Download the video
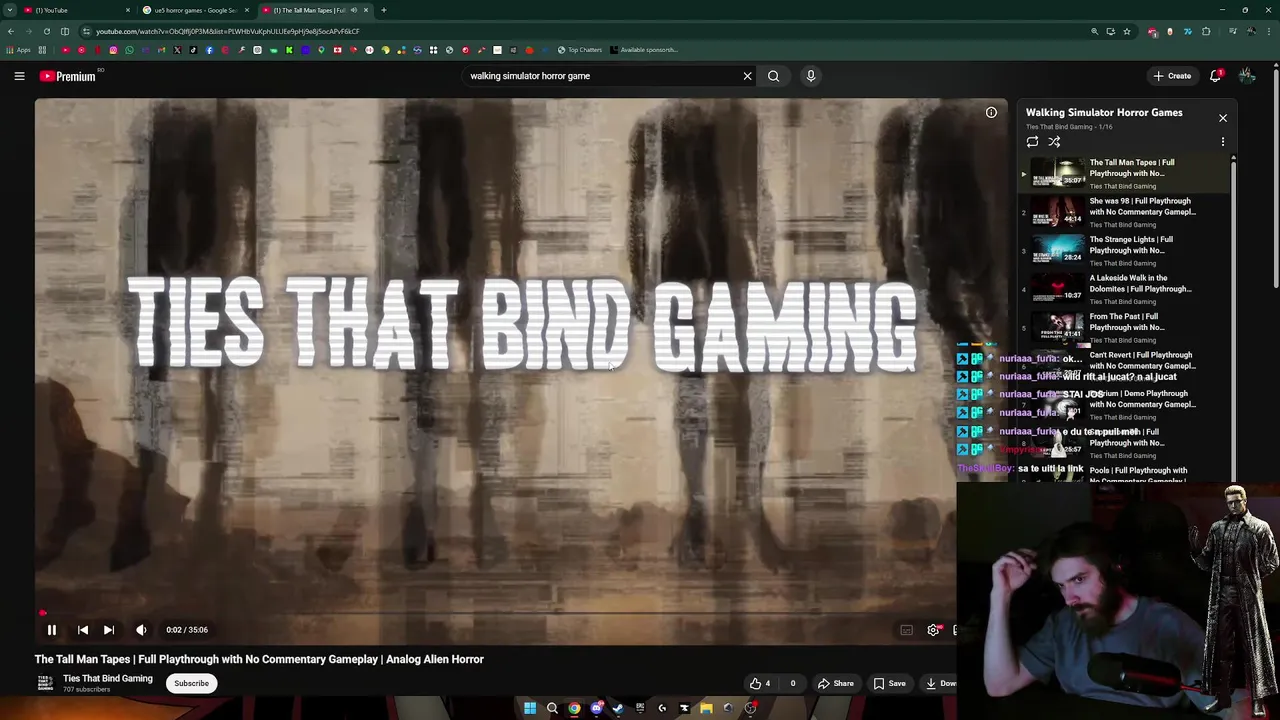Image resolution: width=1280 pixels, height=720 pixels. [940, 684]
